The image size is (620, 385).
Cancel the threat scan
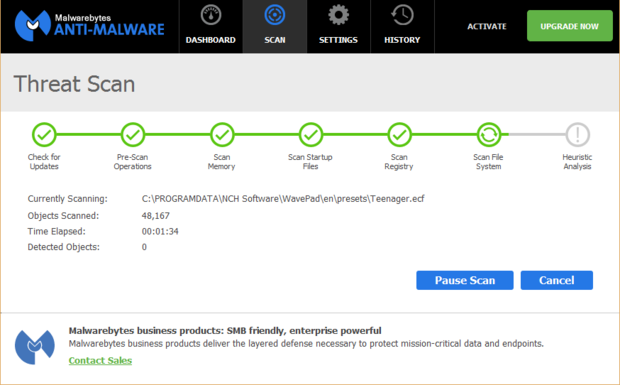pos(556,280)
